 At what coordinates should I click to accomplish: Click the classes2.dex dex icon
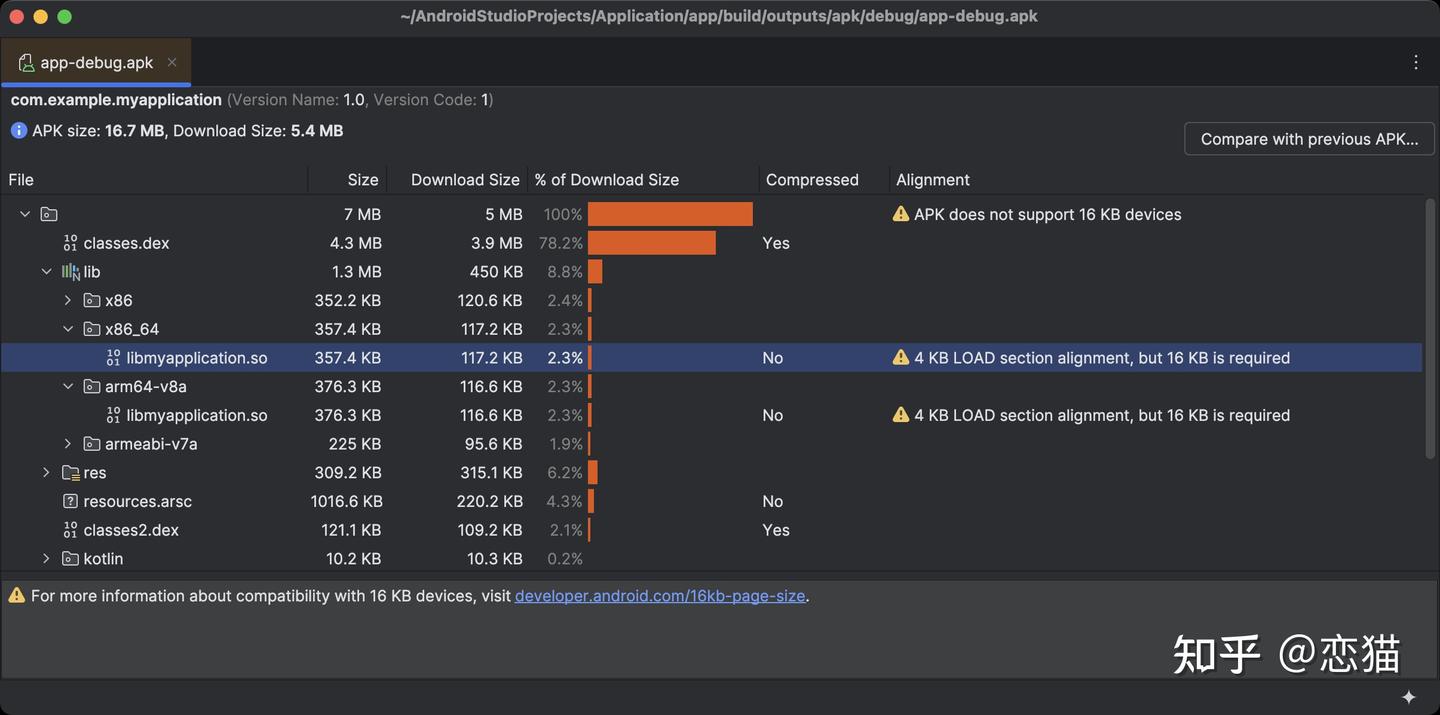click(x=69, y=529)
